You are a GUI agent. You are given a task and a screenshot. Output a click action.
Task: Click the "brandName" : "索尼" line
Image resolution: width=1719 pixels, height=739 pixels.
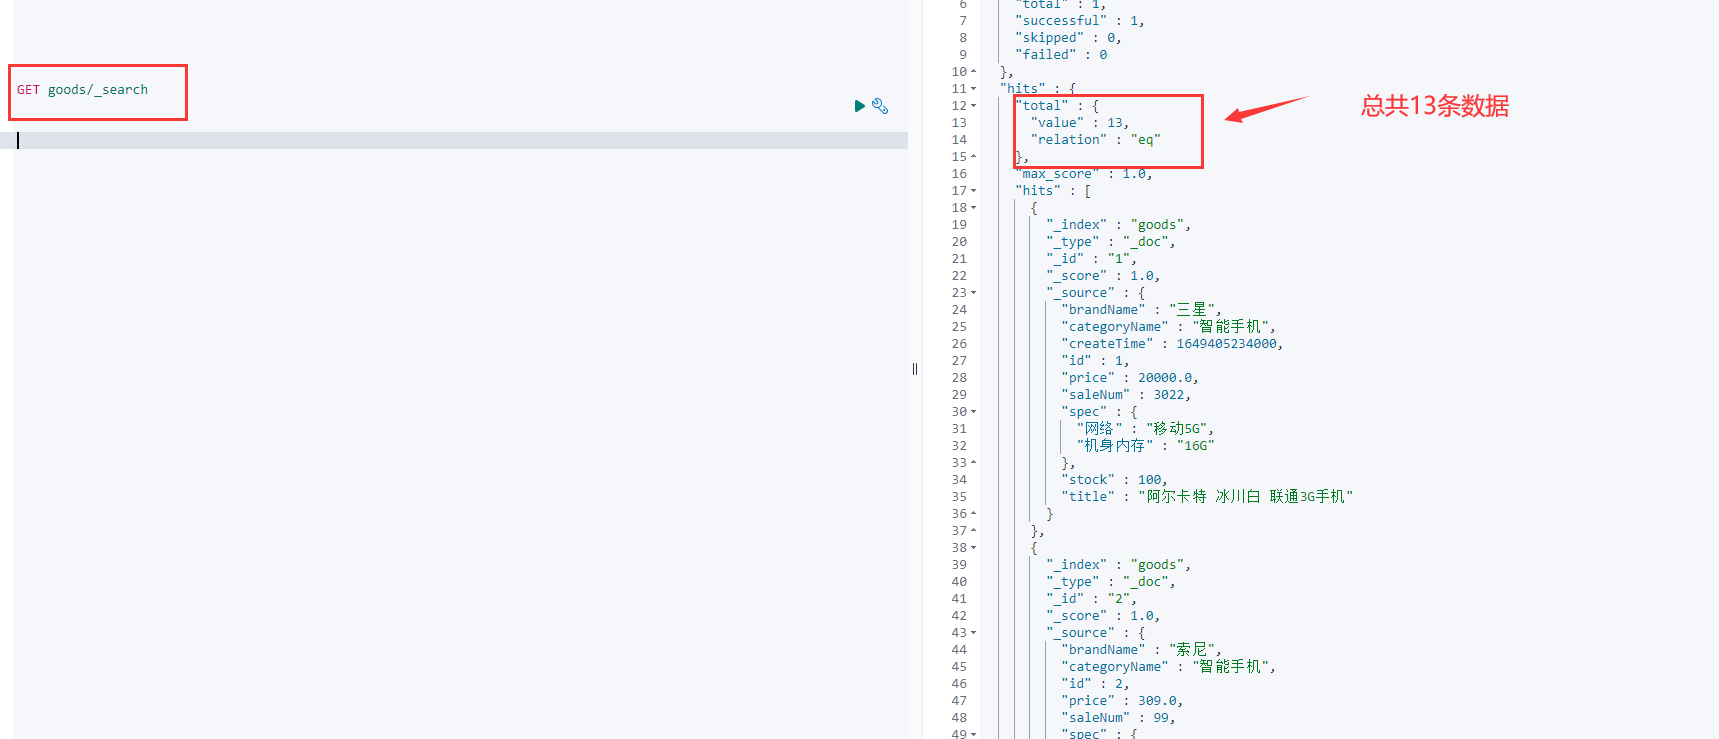pyautogui.click(x=1141, y=650)
